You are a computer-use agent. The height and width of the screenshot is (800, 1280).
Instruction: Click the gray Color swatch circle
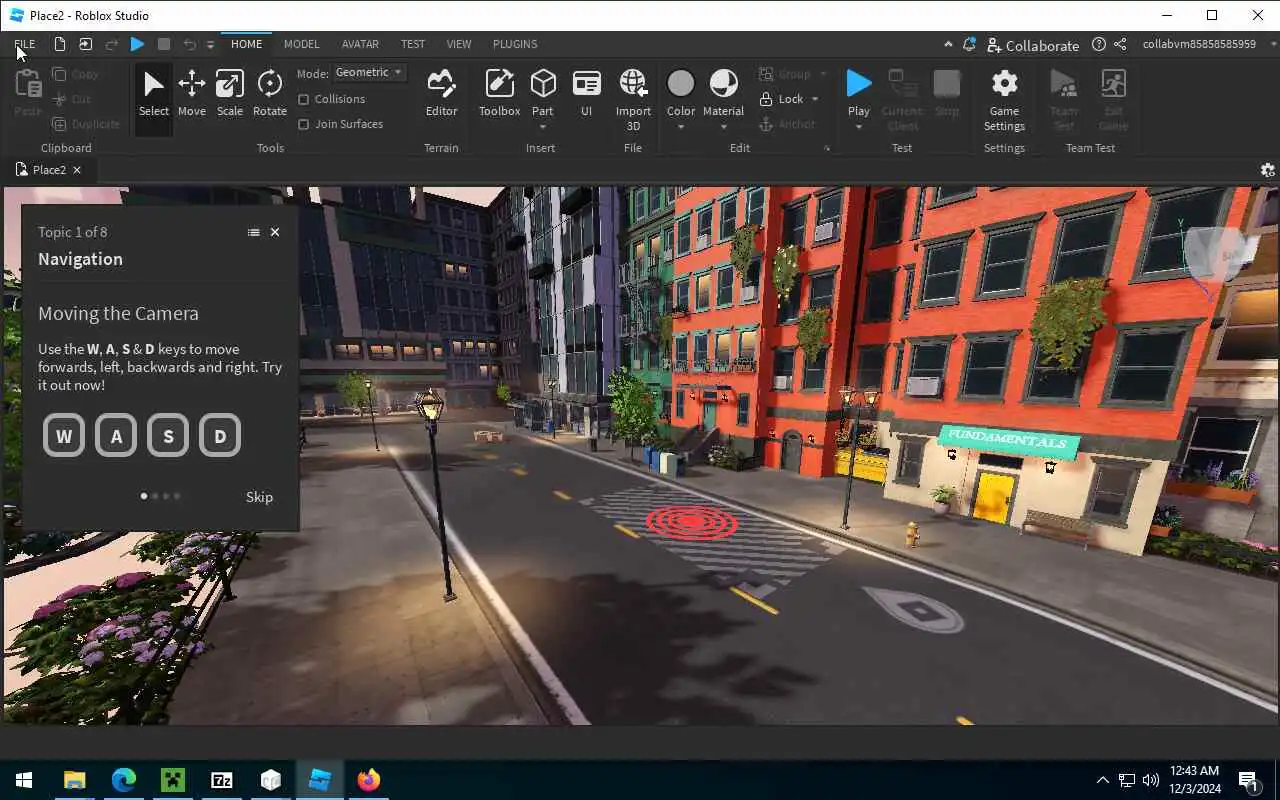coord(681,83)
